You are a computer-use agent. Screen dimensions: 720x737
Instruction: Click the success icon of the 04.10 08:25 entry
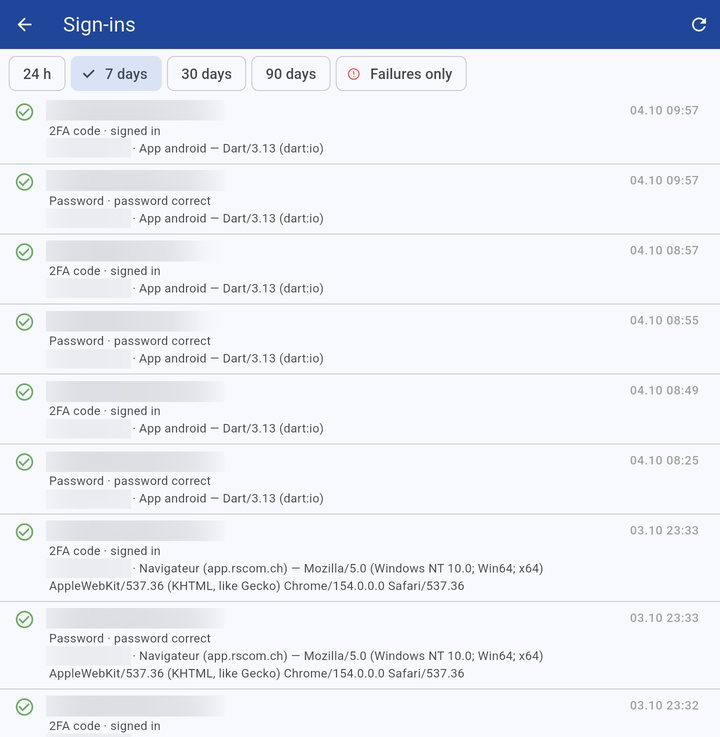[x=24, y=462]
